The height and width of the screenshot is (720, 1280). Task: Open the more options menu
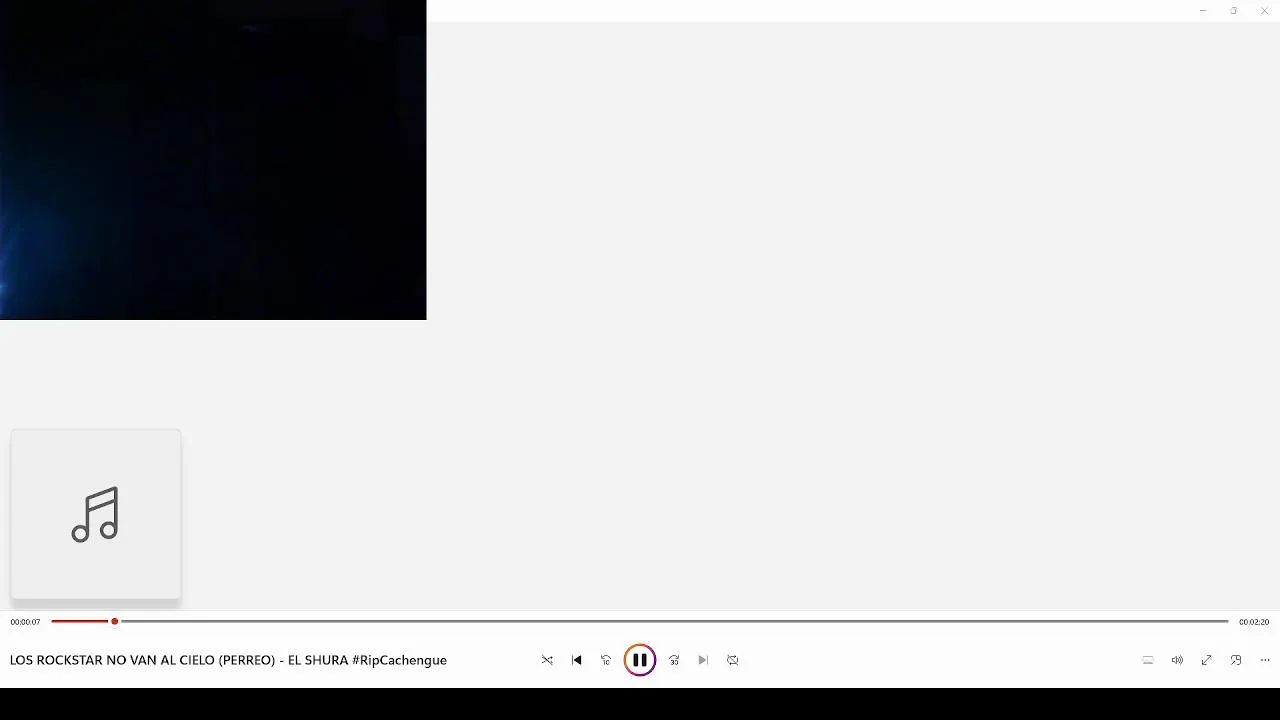pyautogui.click(x=1265, y=660)
